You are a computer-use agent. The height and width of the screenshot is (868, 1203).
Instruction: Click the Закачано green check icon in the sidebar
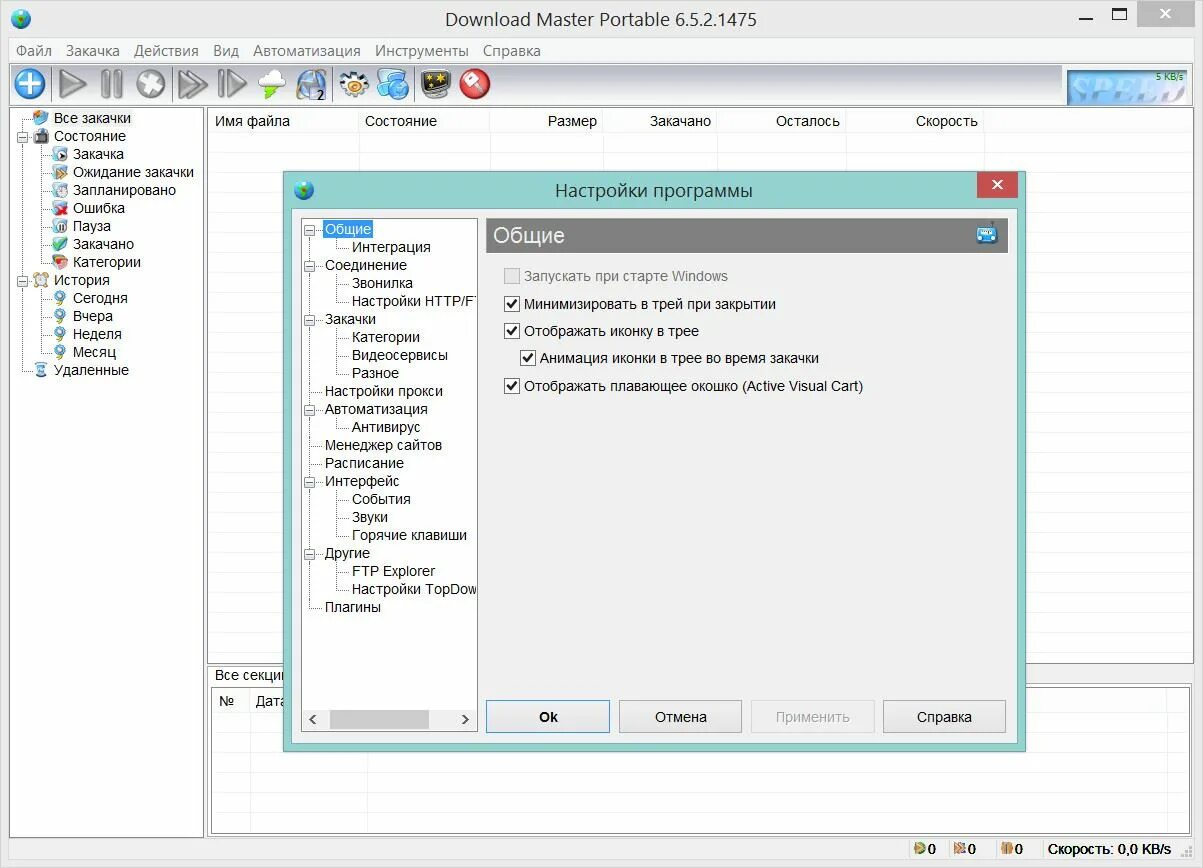tap(60, 244)
